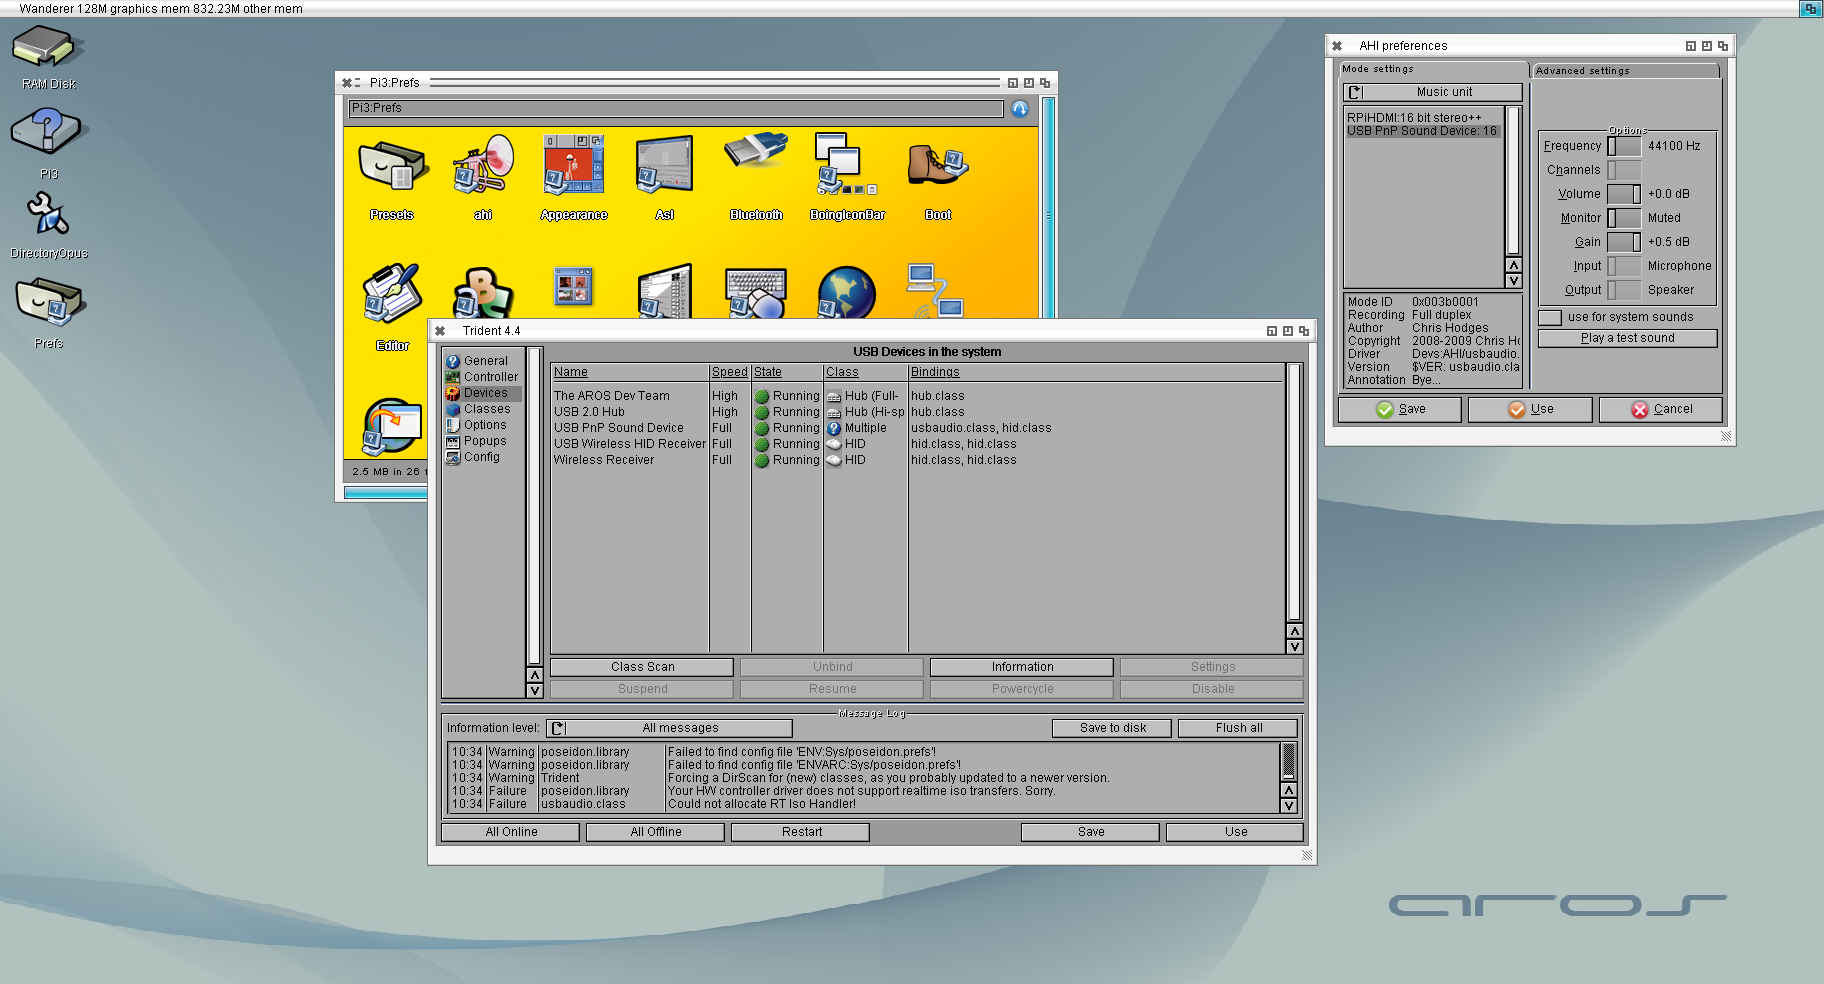
Task: Adjust the Volume slider knob
Action: [1637, 194]
